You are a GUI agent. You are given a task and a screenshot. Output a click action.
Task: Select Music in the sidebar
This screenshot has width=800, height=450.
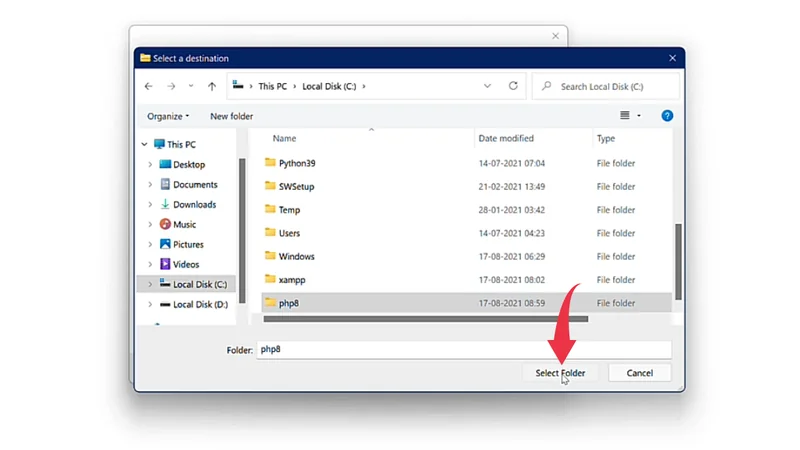coord(184,224)
